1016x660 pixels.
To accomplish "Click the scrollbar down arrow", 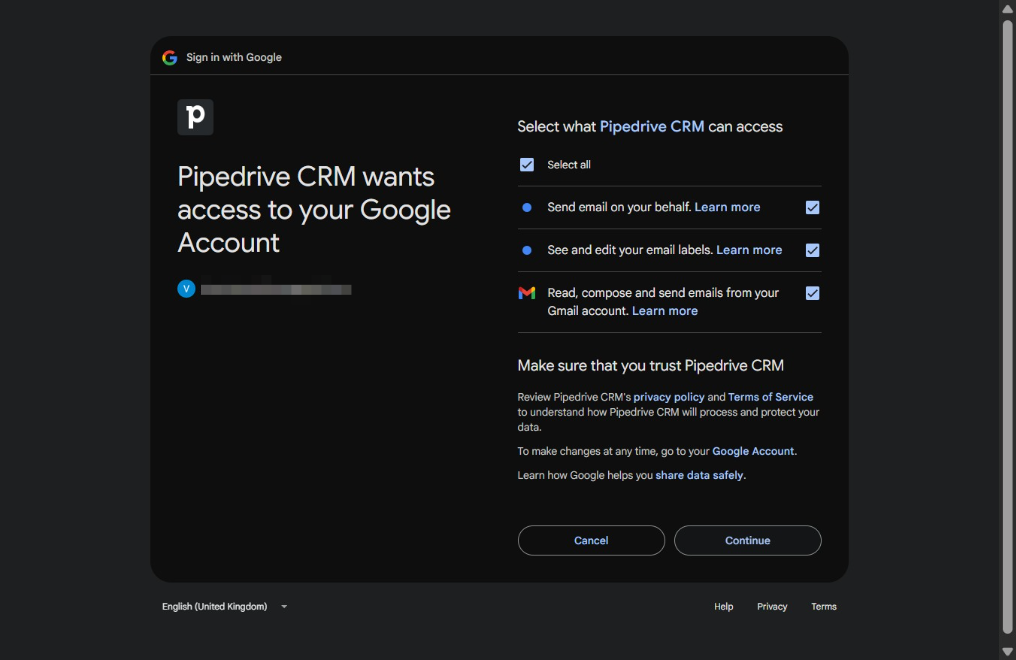I will click(1007, 652).
